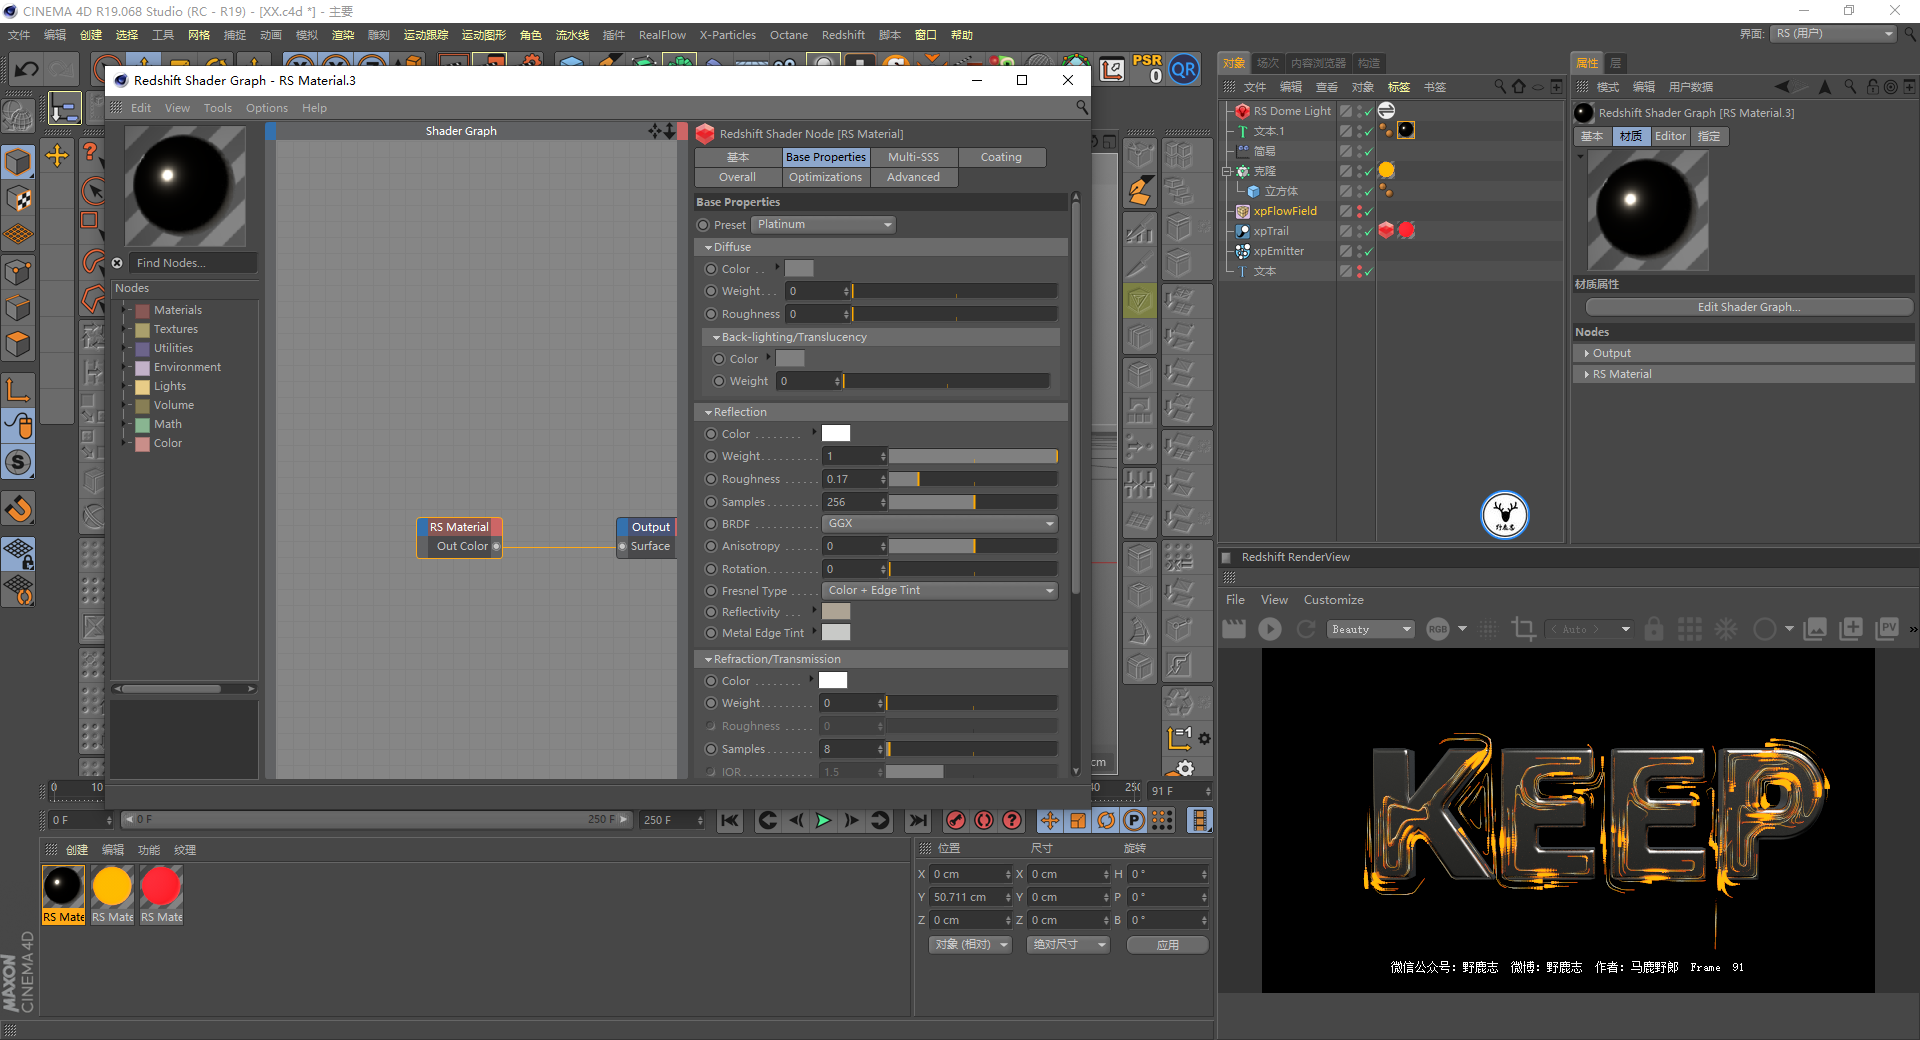
Task: Open the Fresnel Type dropdown
Action: coord(940,591)
